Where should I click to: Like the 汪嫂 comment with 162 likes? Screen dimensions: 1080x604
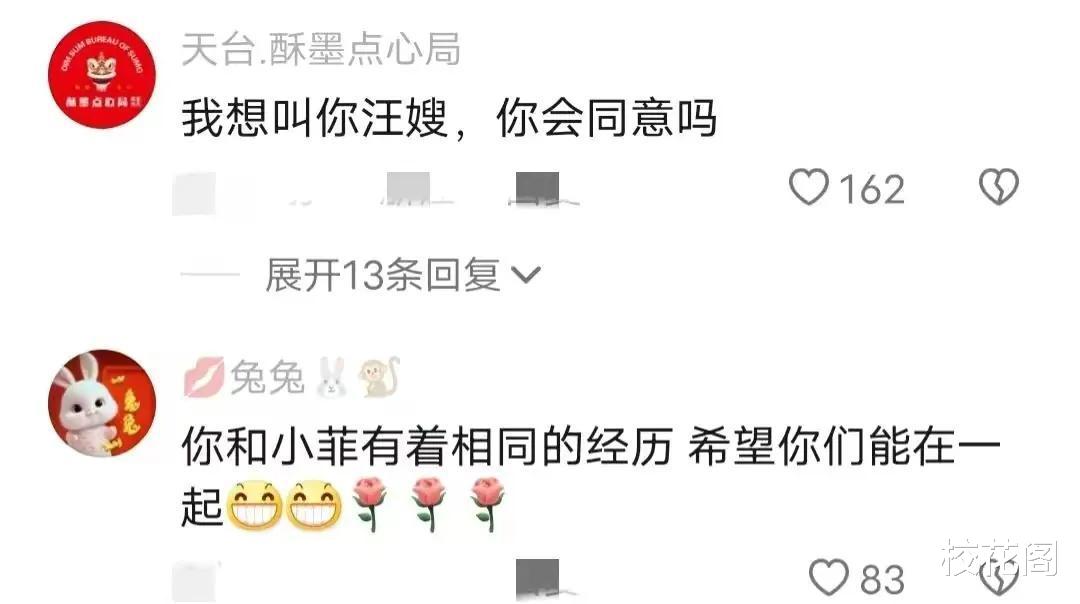809,187
